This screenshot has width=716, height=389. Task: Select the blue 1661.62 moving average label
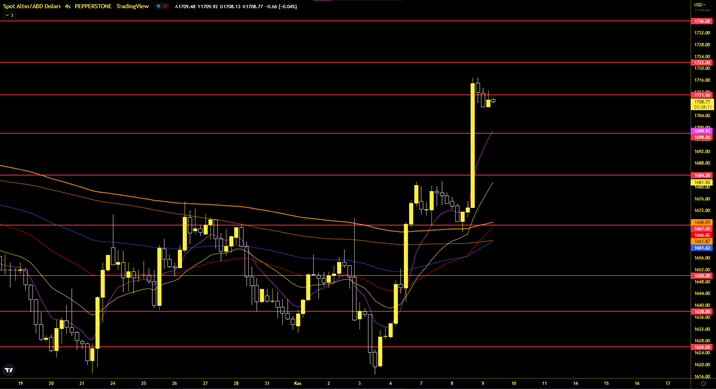click(702, 248)
